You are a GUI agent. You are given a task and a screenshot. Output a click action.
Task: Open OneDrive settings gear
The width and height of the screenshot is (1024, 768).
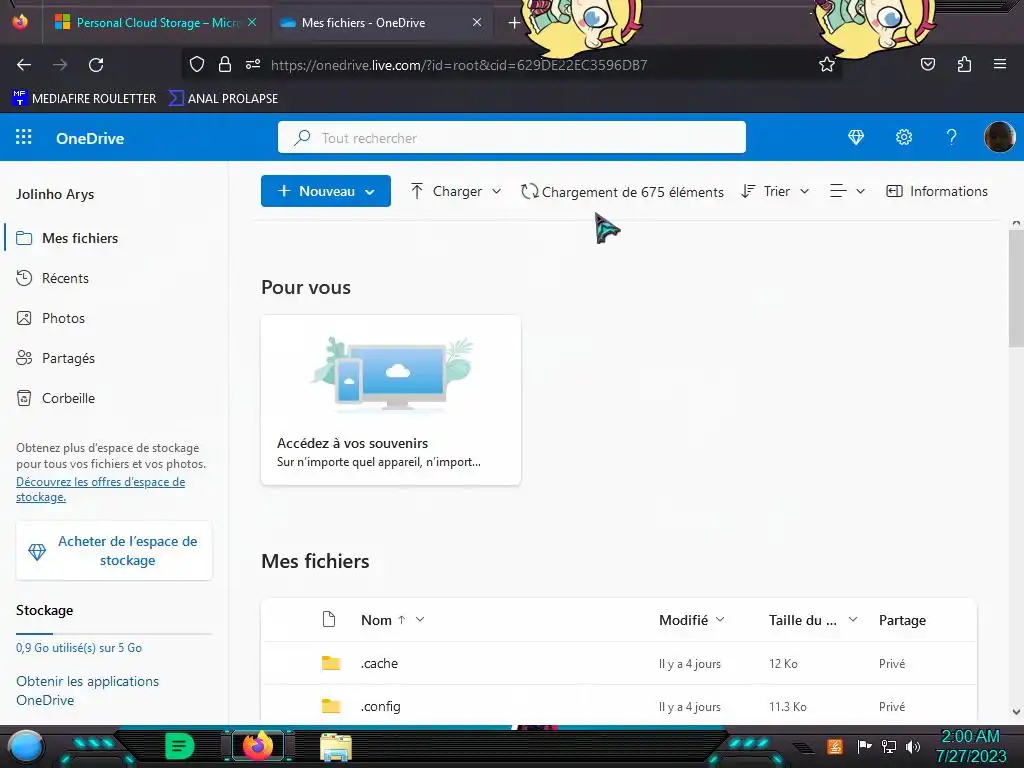pyautogui.click(x=904, y=137)
